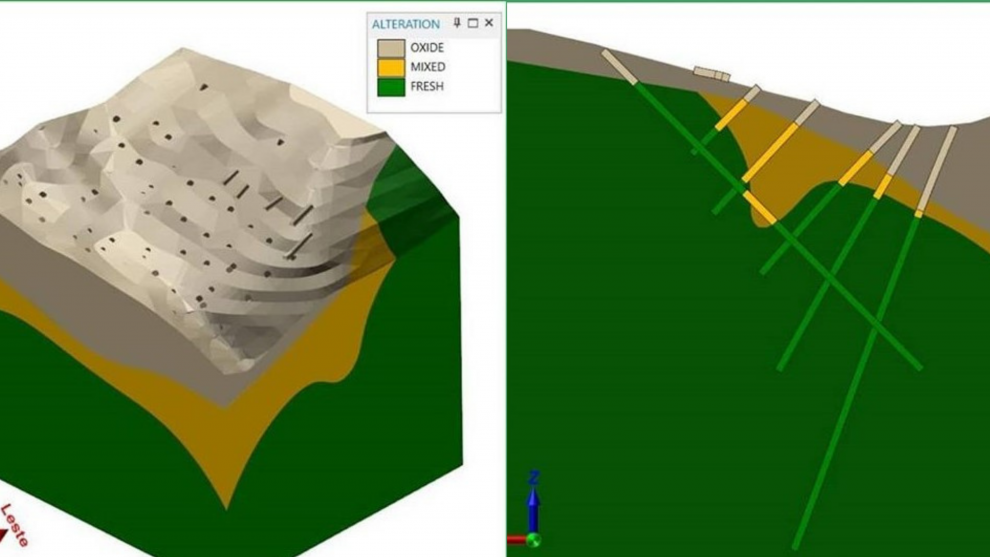Click the OXIDE legend label
This screenshot has height=557, width=990.
pos(427,48)
